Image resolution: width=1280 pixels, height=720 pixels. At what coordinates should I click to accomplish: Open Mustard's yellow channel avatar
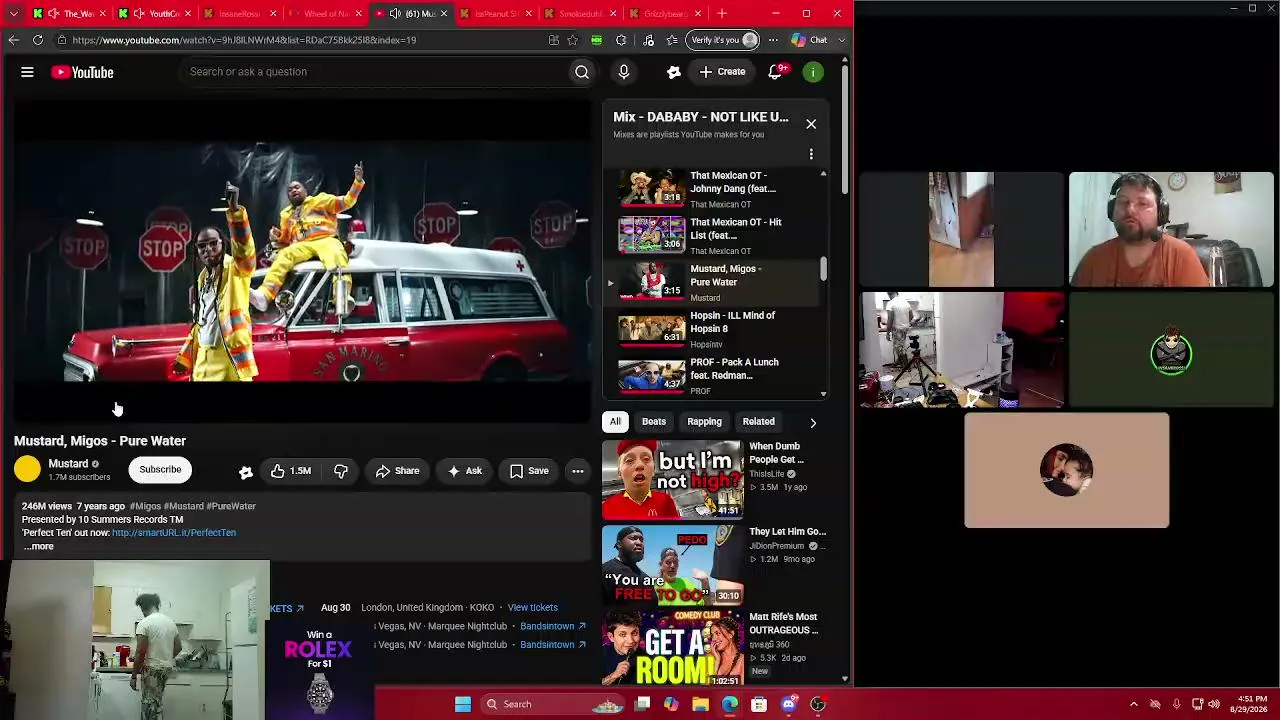point(28,468)
